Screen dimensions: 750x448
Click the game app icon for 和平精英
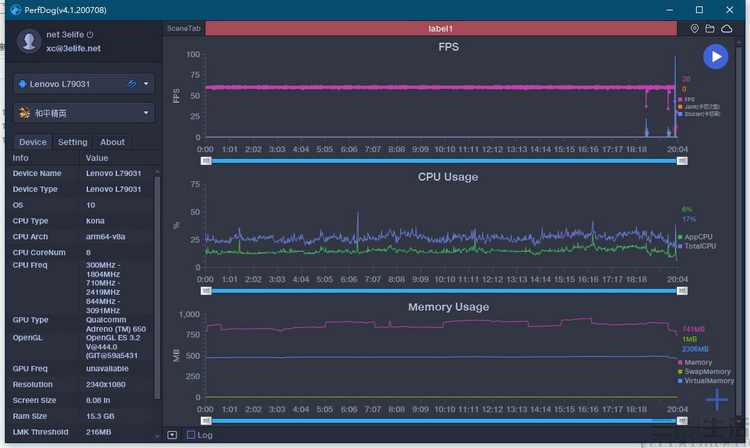coord(24,113)
